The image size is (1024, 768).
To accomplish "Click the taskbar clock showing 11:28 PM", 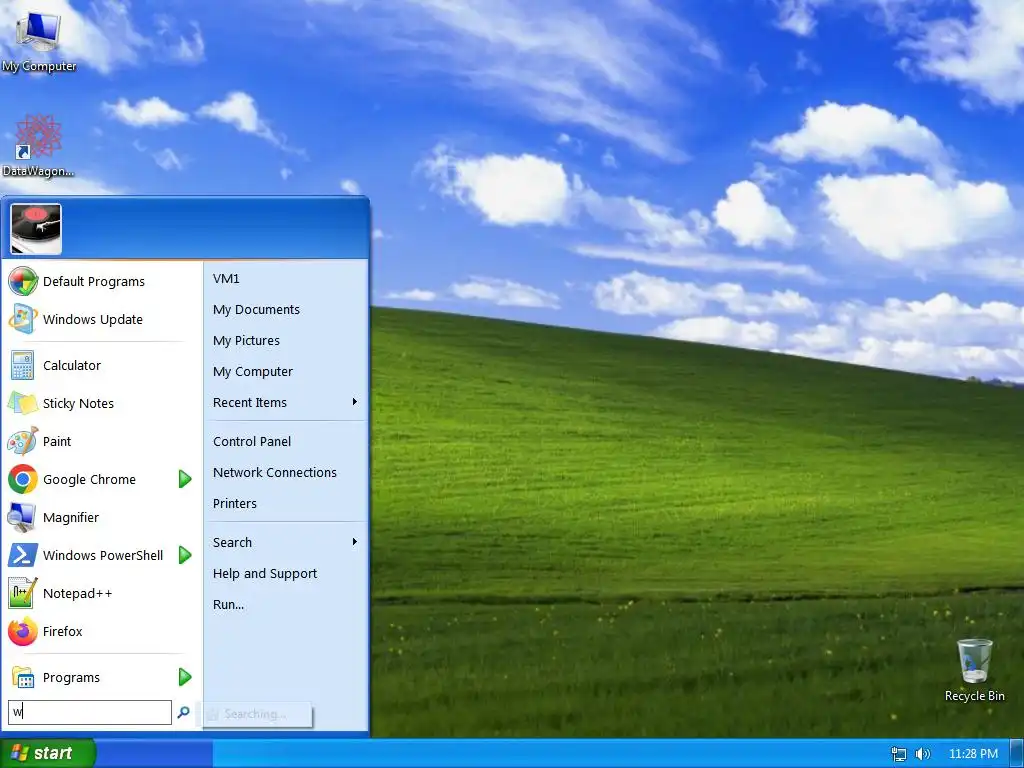I will click(x=973, y=754).
